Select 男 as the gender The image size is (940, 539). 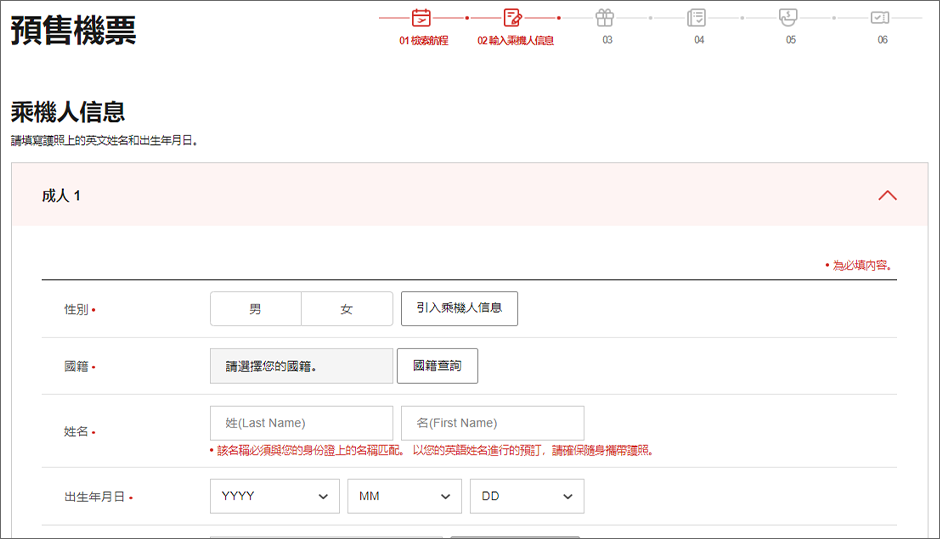(256, 309)
